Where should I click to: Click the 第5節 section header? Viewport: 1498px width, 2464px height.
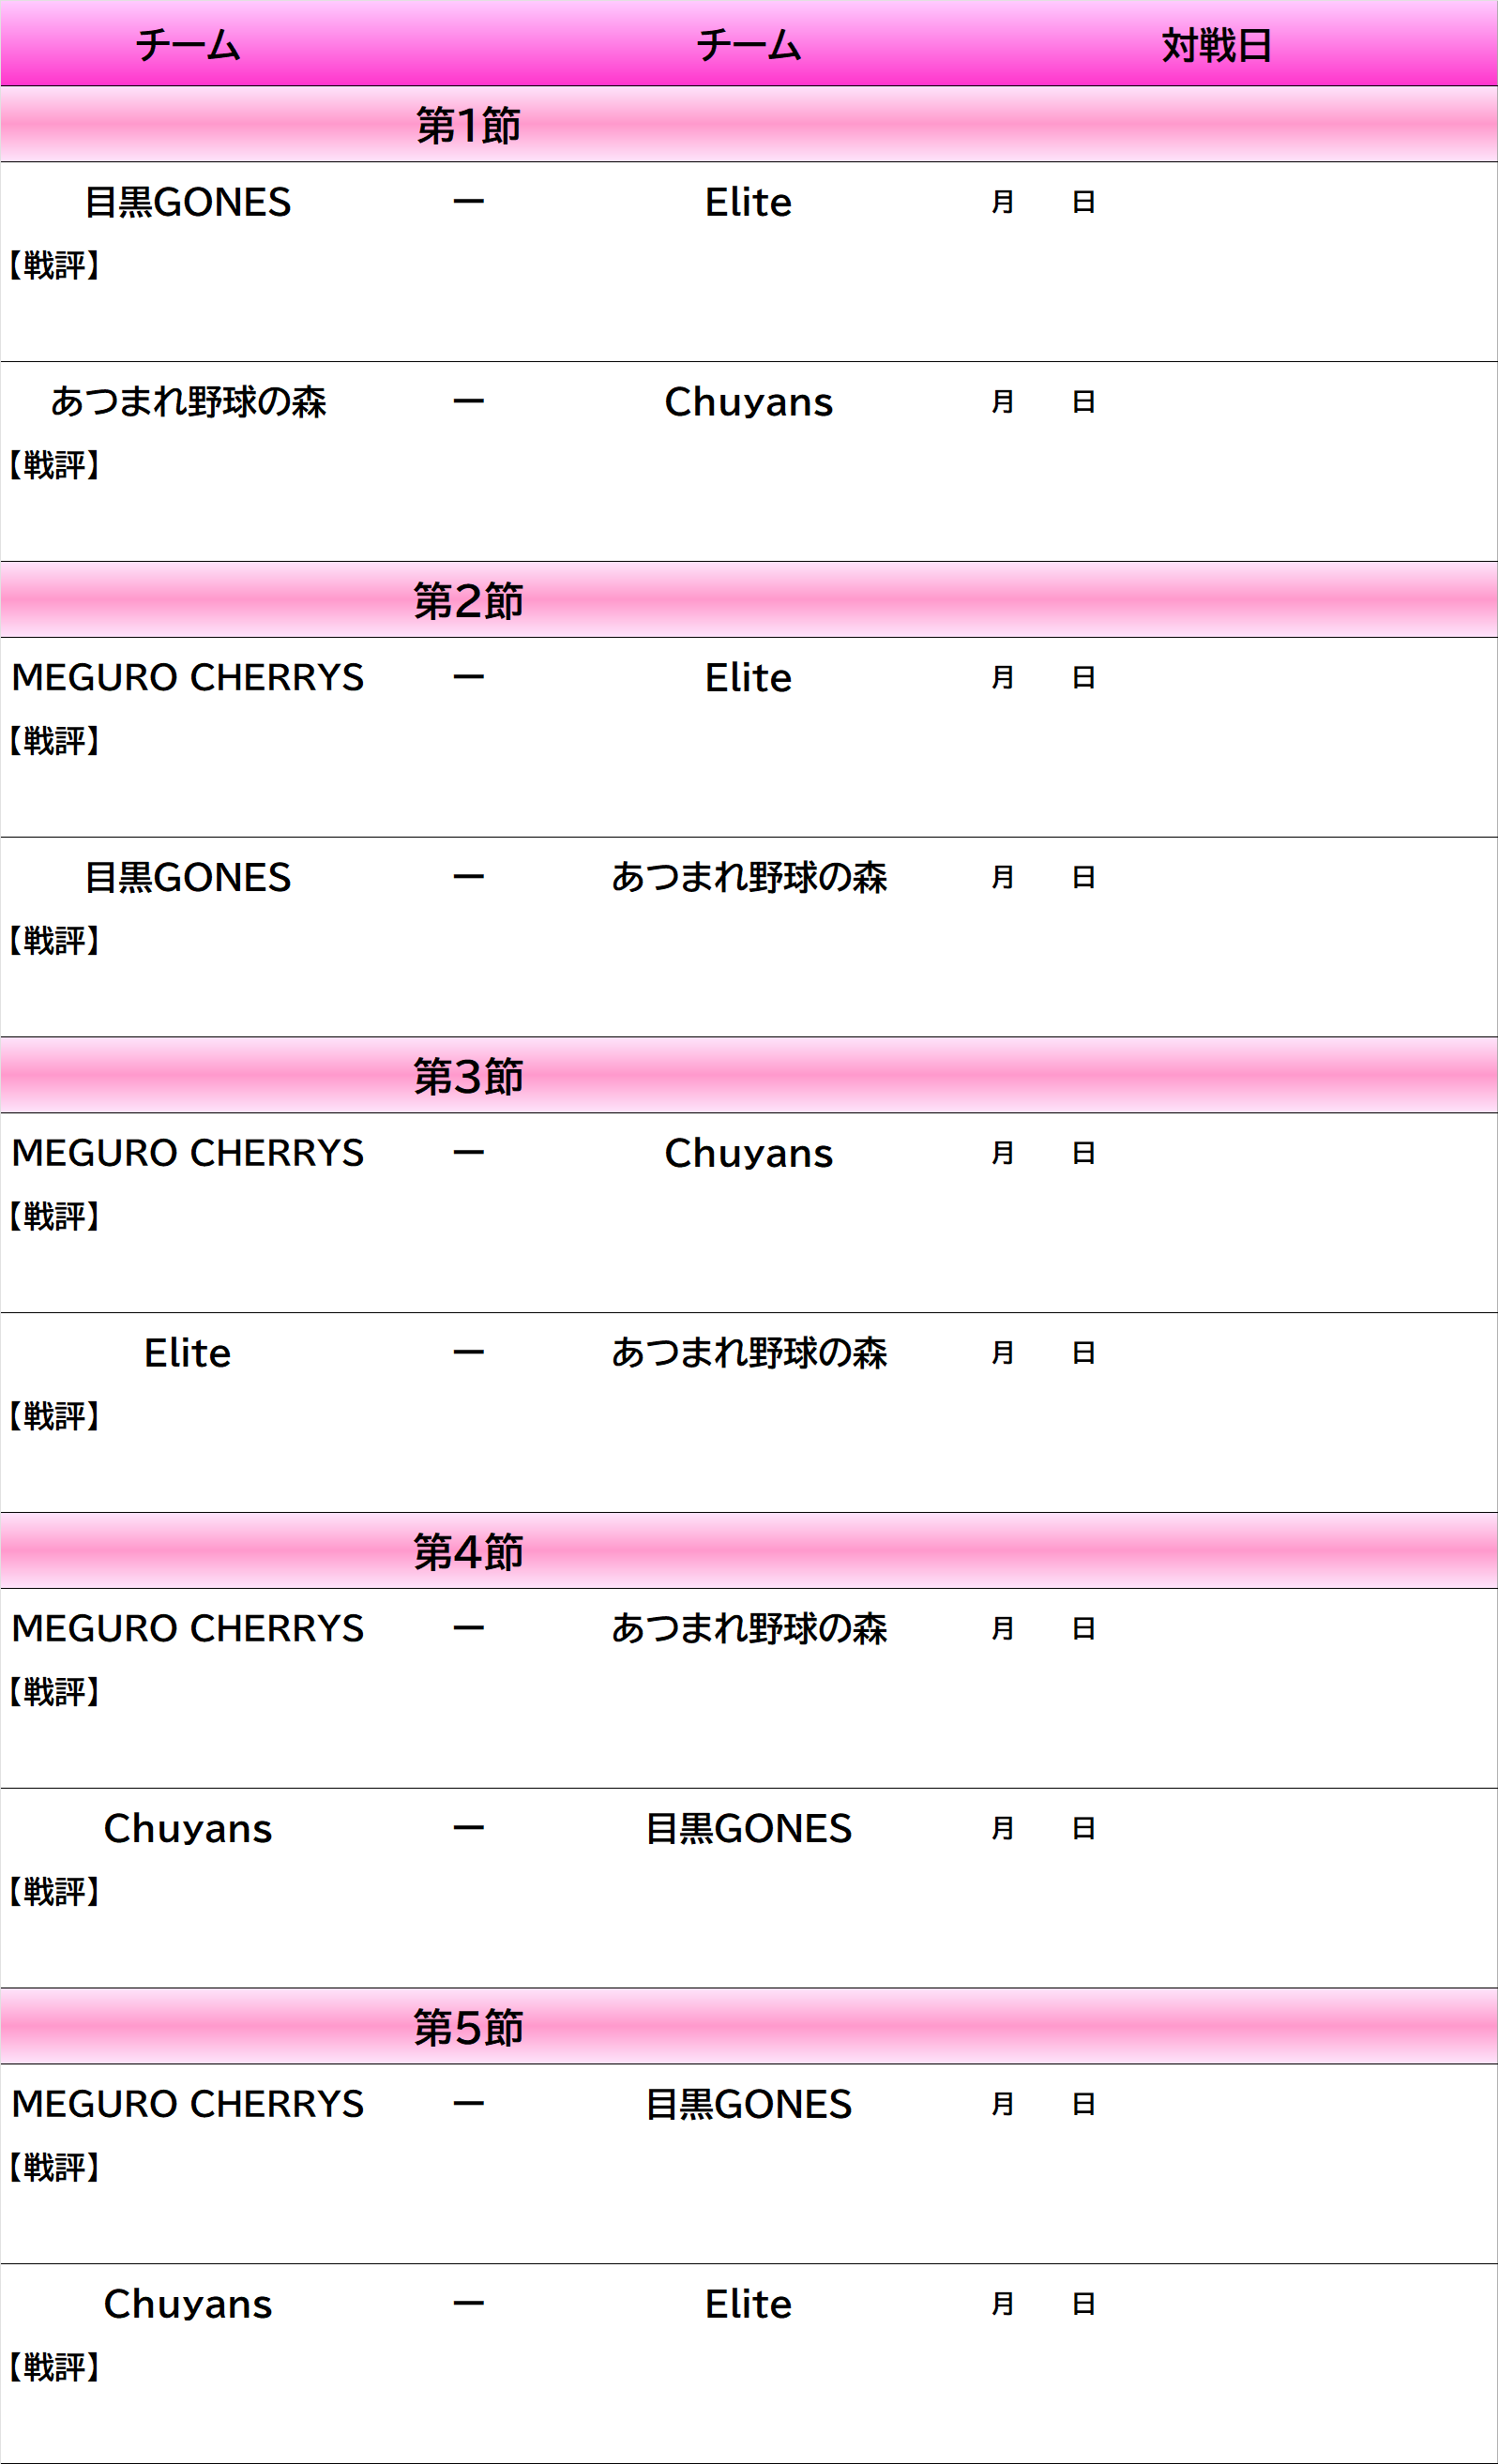click(468, 2028)
